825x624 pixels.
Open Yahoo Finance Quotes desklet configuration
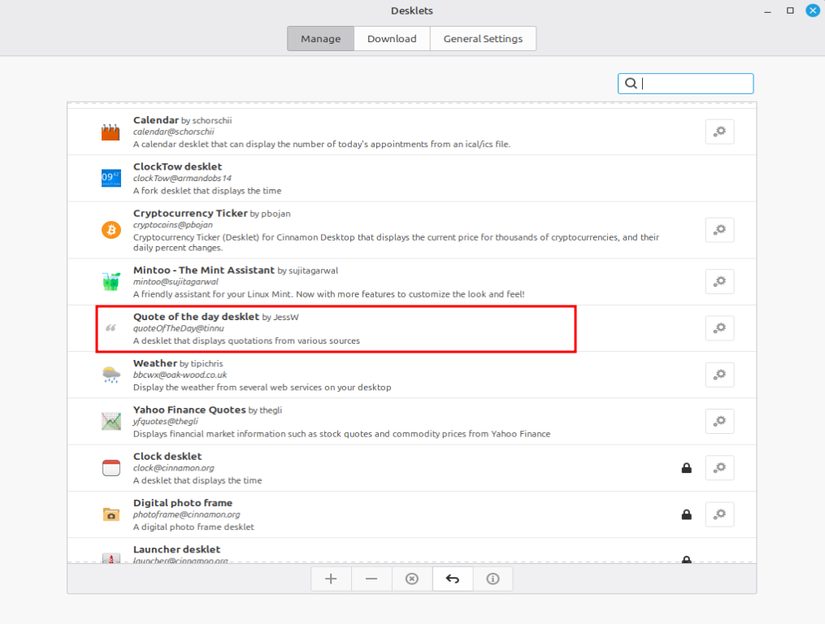point(719,421)
